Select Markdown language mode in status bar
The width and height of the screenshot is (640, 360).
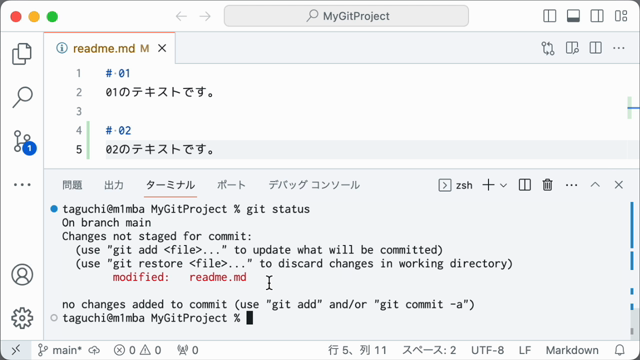coord(572,350)
